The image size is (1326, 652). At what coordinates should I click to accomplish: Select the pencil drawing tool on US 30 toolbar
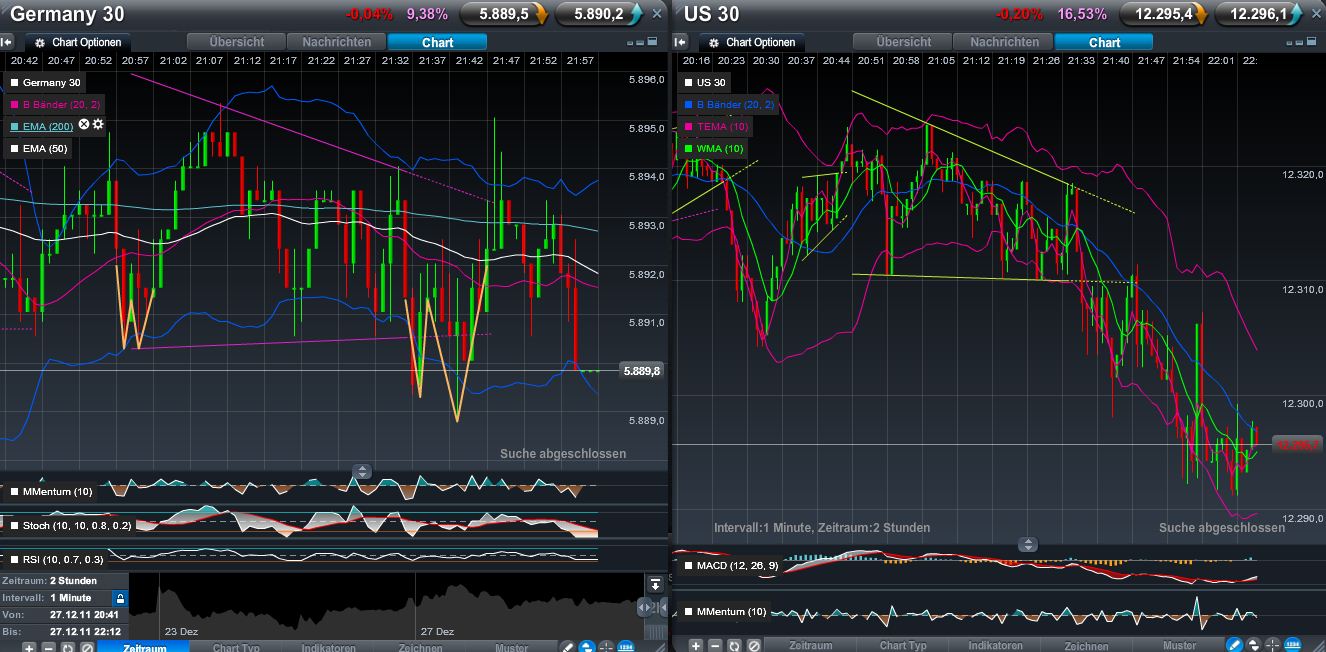1233,645
